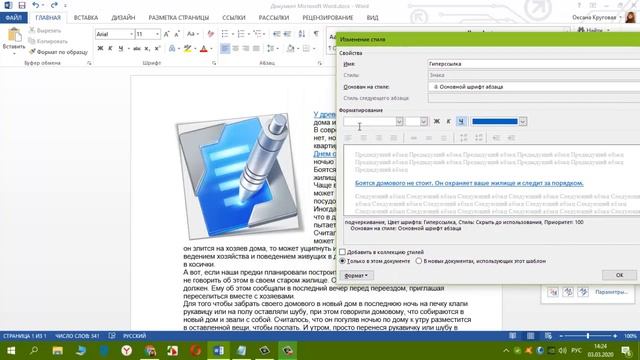Center text in the ribbon Paragraph group
The height and width of the screenshot is (360, 640).
(x=236, y=49)
